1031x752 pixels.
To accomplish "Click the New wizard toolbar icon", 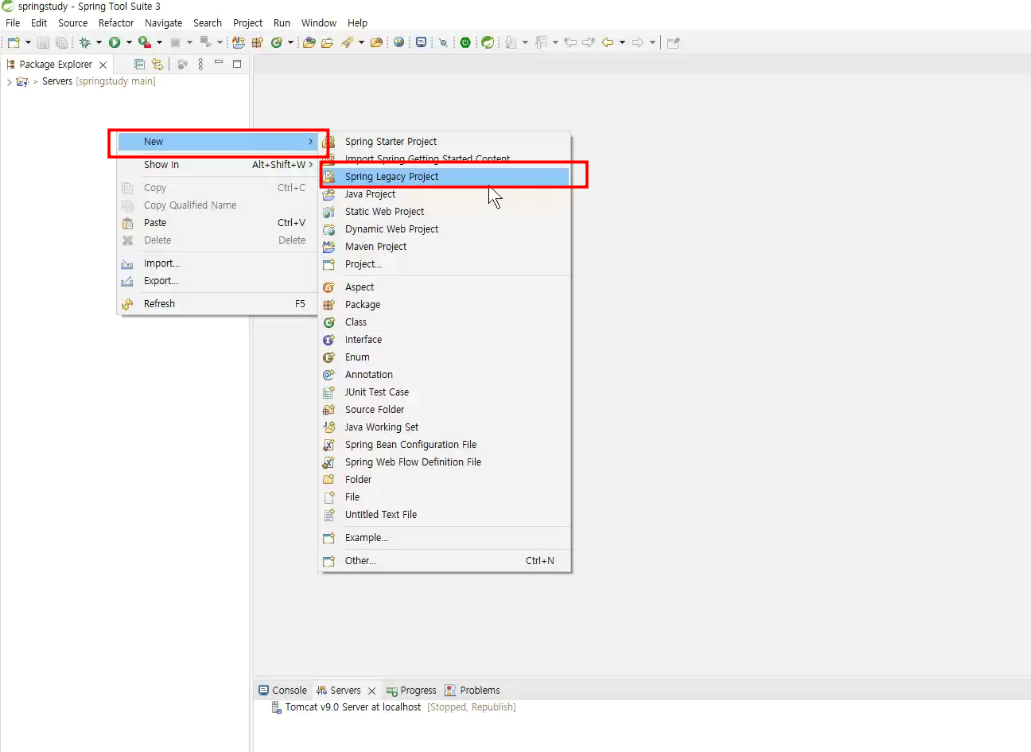I will pyautogui.click(x=13, y=43).
